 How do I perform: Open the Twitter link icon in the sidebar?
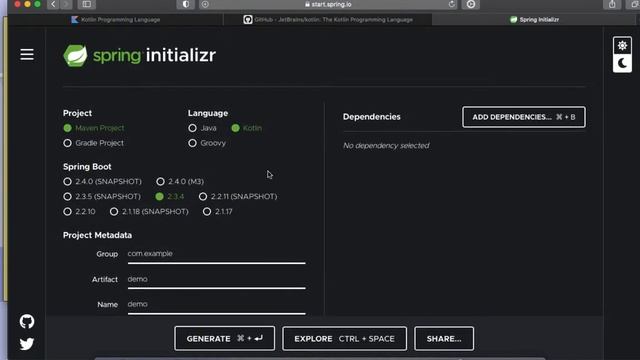point(27,344)
